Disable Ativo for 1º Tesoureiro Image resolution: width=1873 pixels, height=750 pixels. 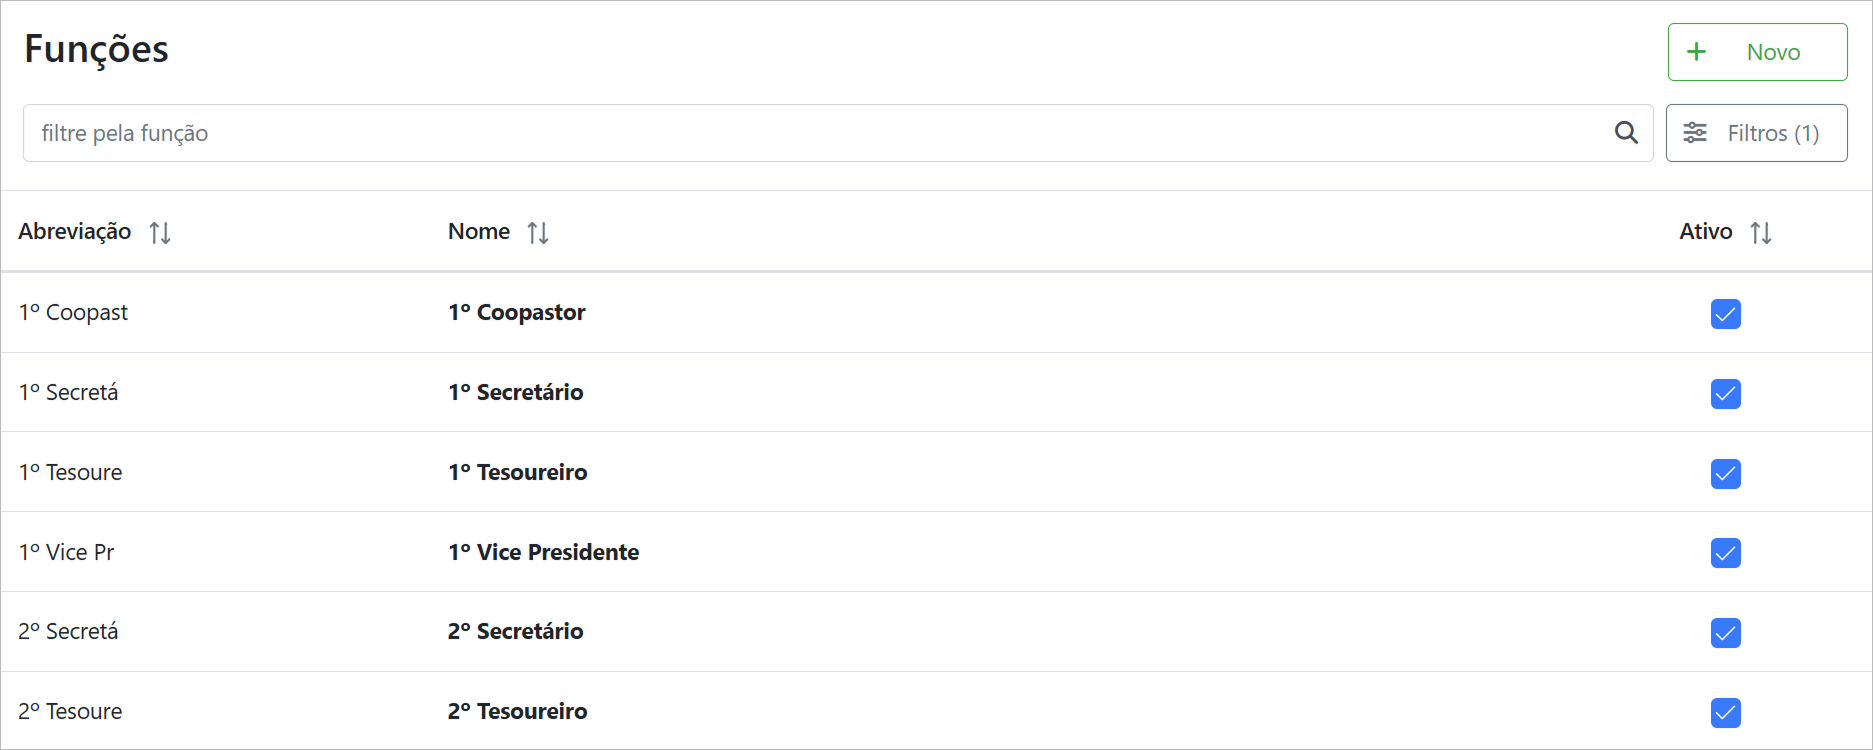(1725, 474)
